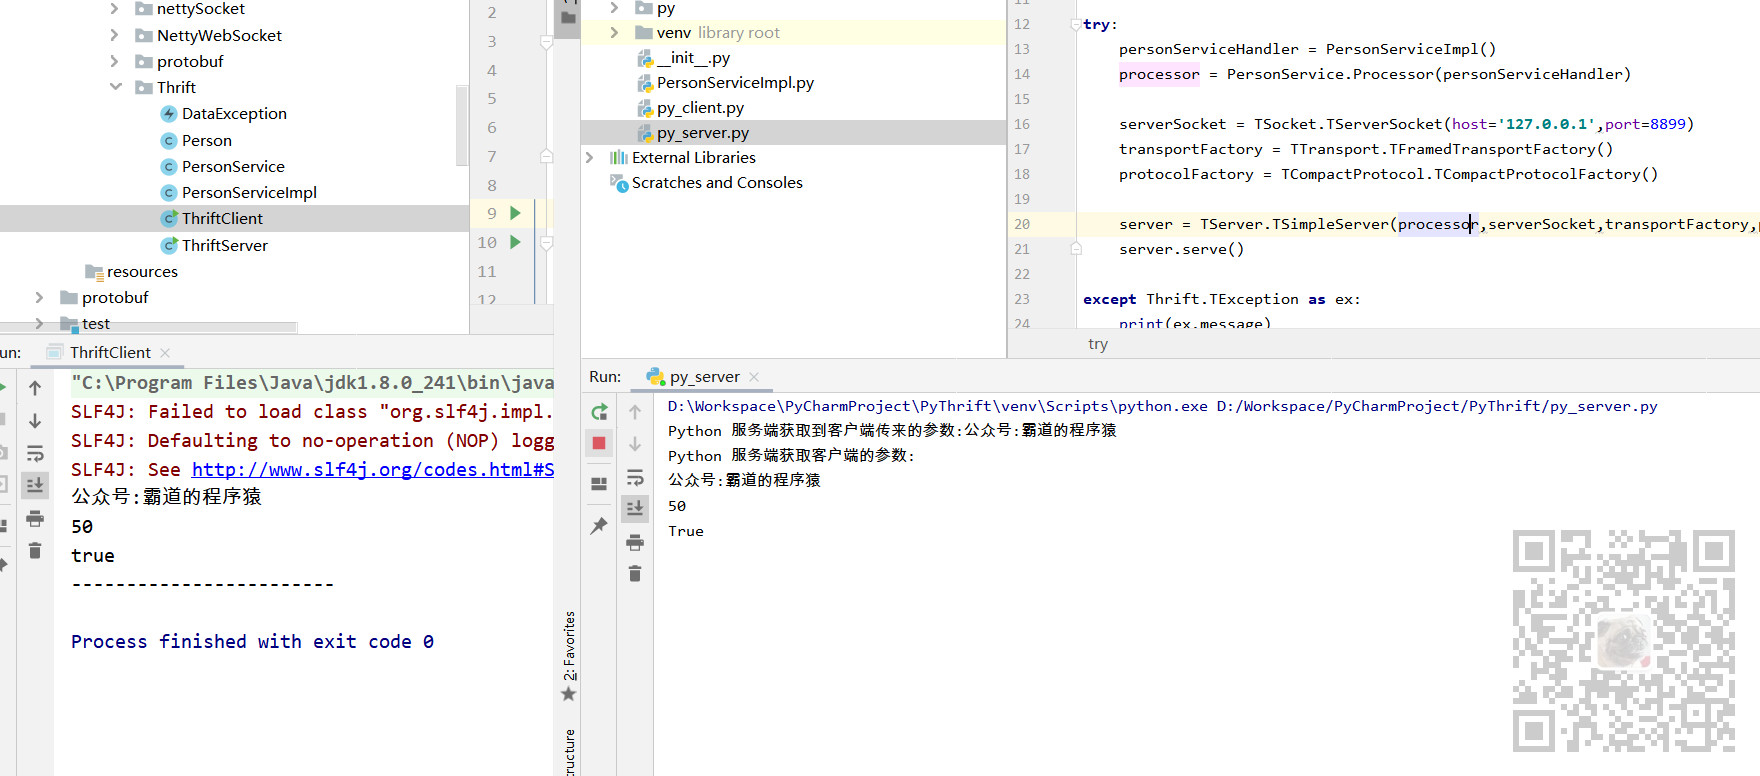Click the up-stack-trace arrow in PyCharm Run panel

click(x=635, y=412)
